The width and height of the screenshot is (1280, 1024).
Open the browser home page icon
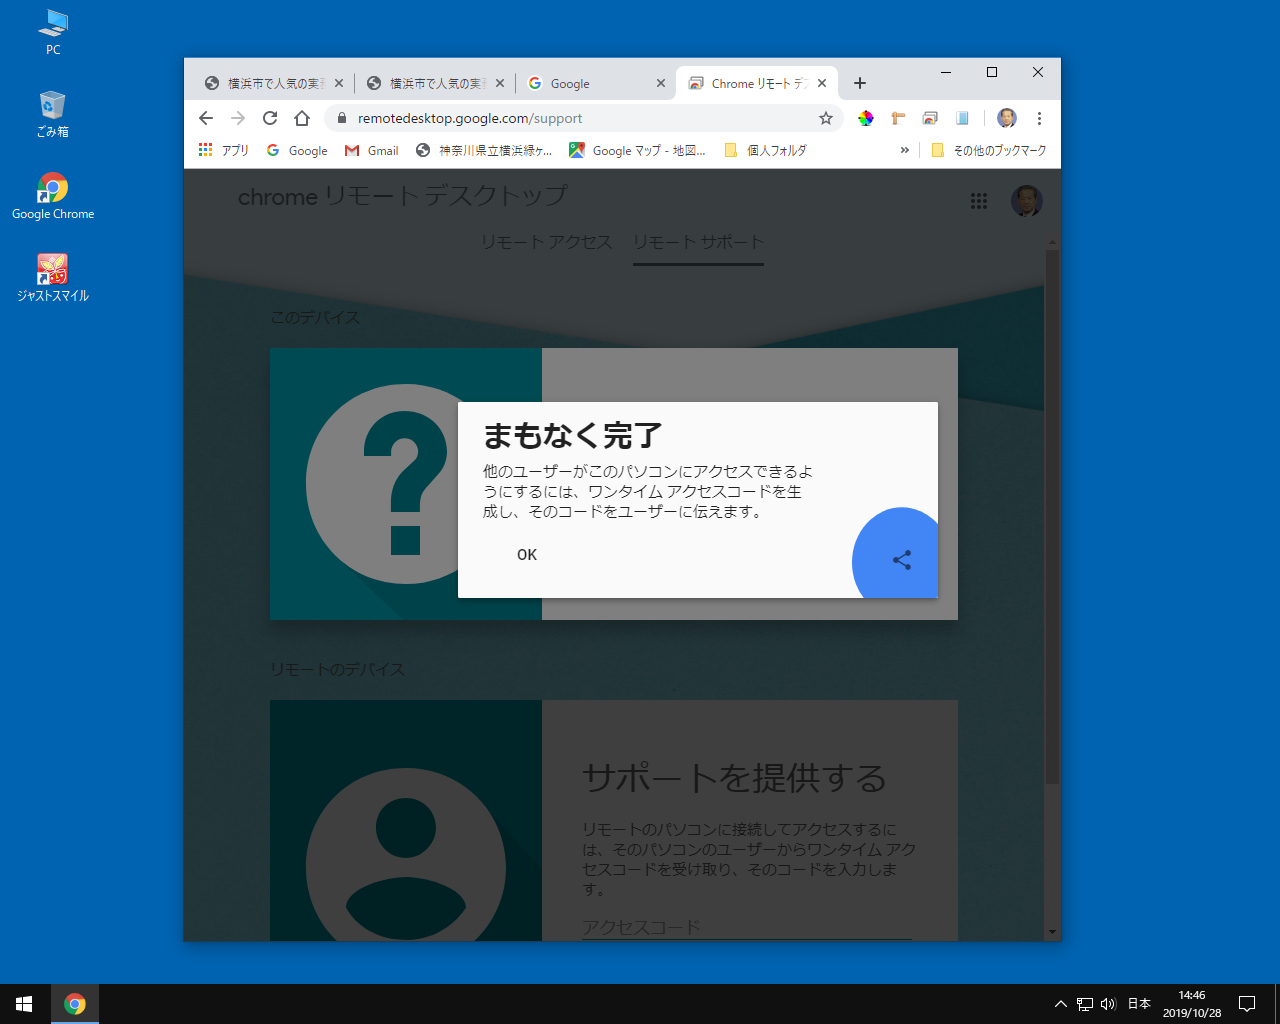coord(302,118)
